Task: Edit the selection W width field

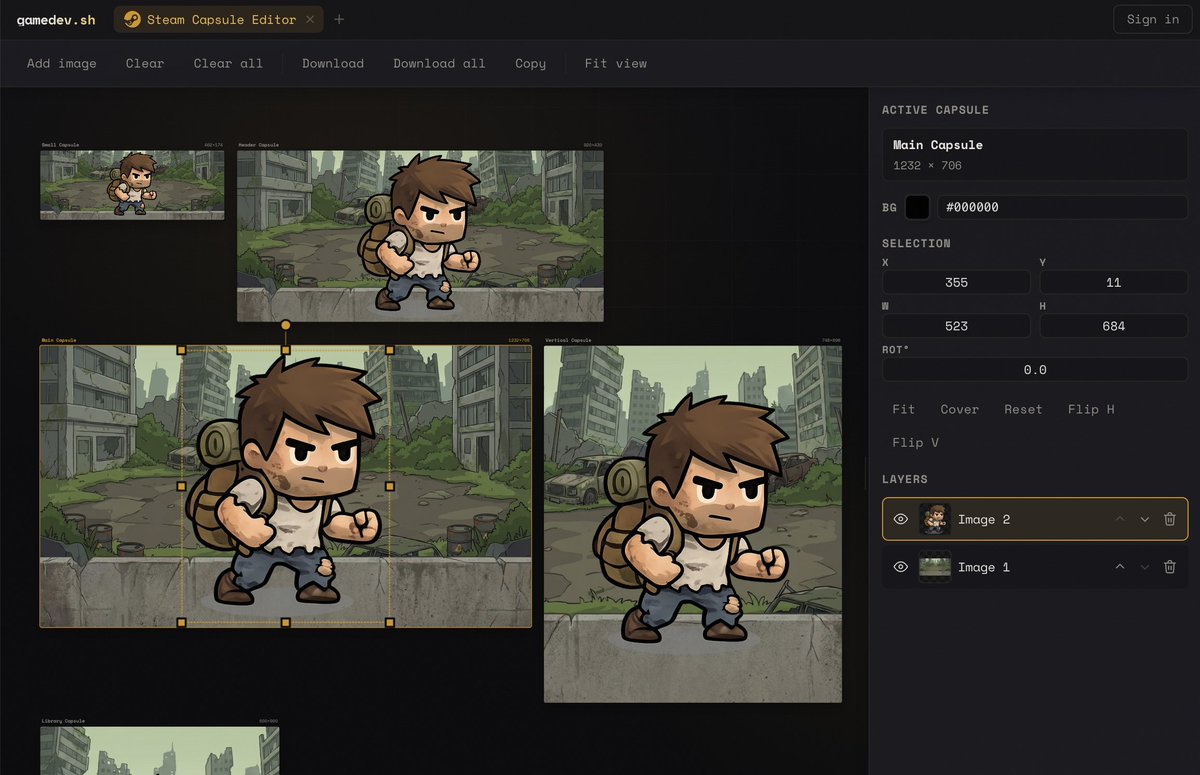Action: tap(956, 326)
